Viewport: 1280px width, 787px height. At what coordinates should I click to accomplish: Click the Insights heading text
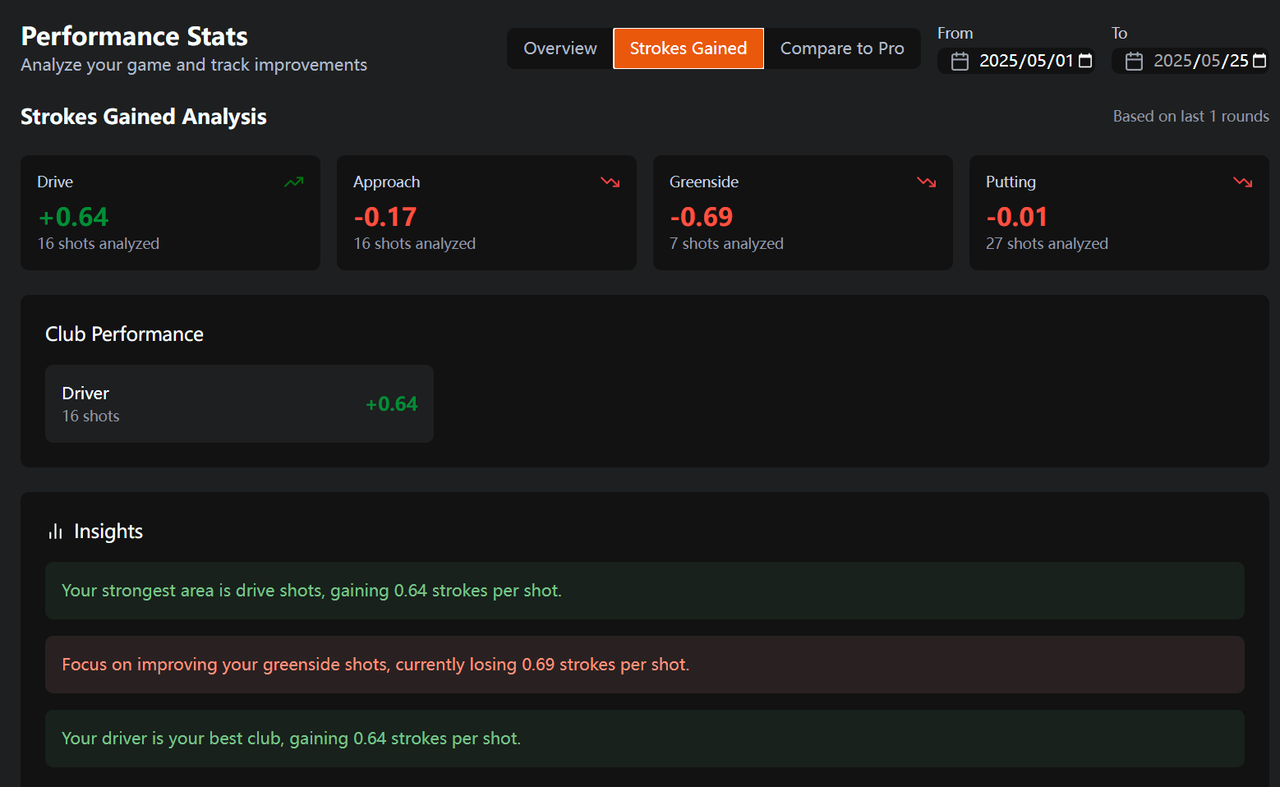(108, 531)
